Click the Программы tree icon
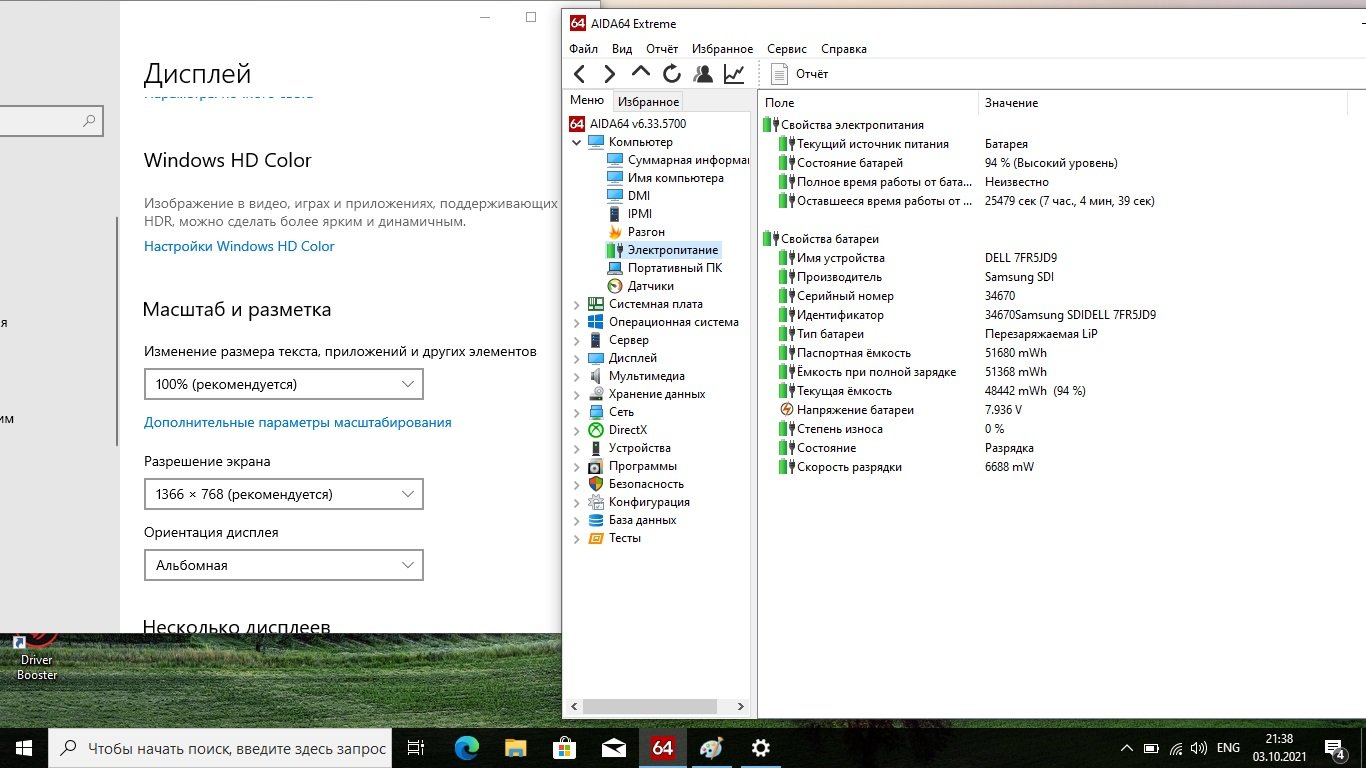This screenshot has height=768, width=1366. coord(596,466)
